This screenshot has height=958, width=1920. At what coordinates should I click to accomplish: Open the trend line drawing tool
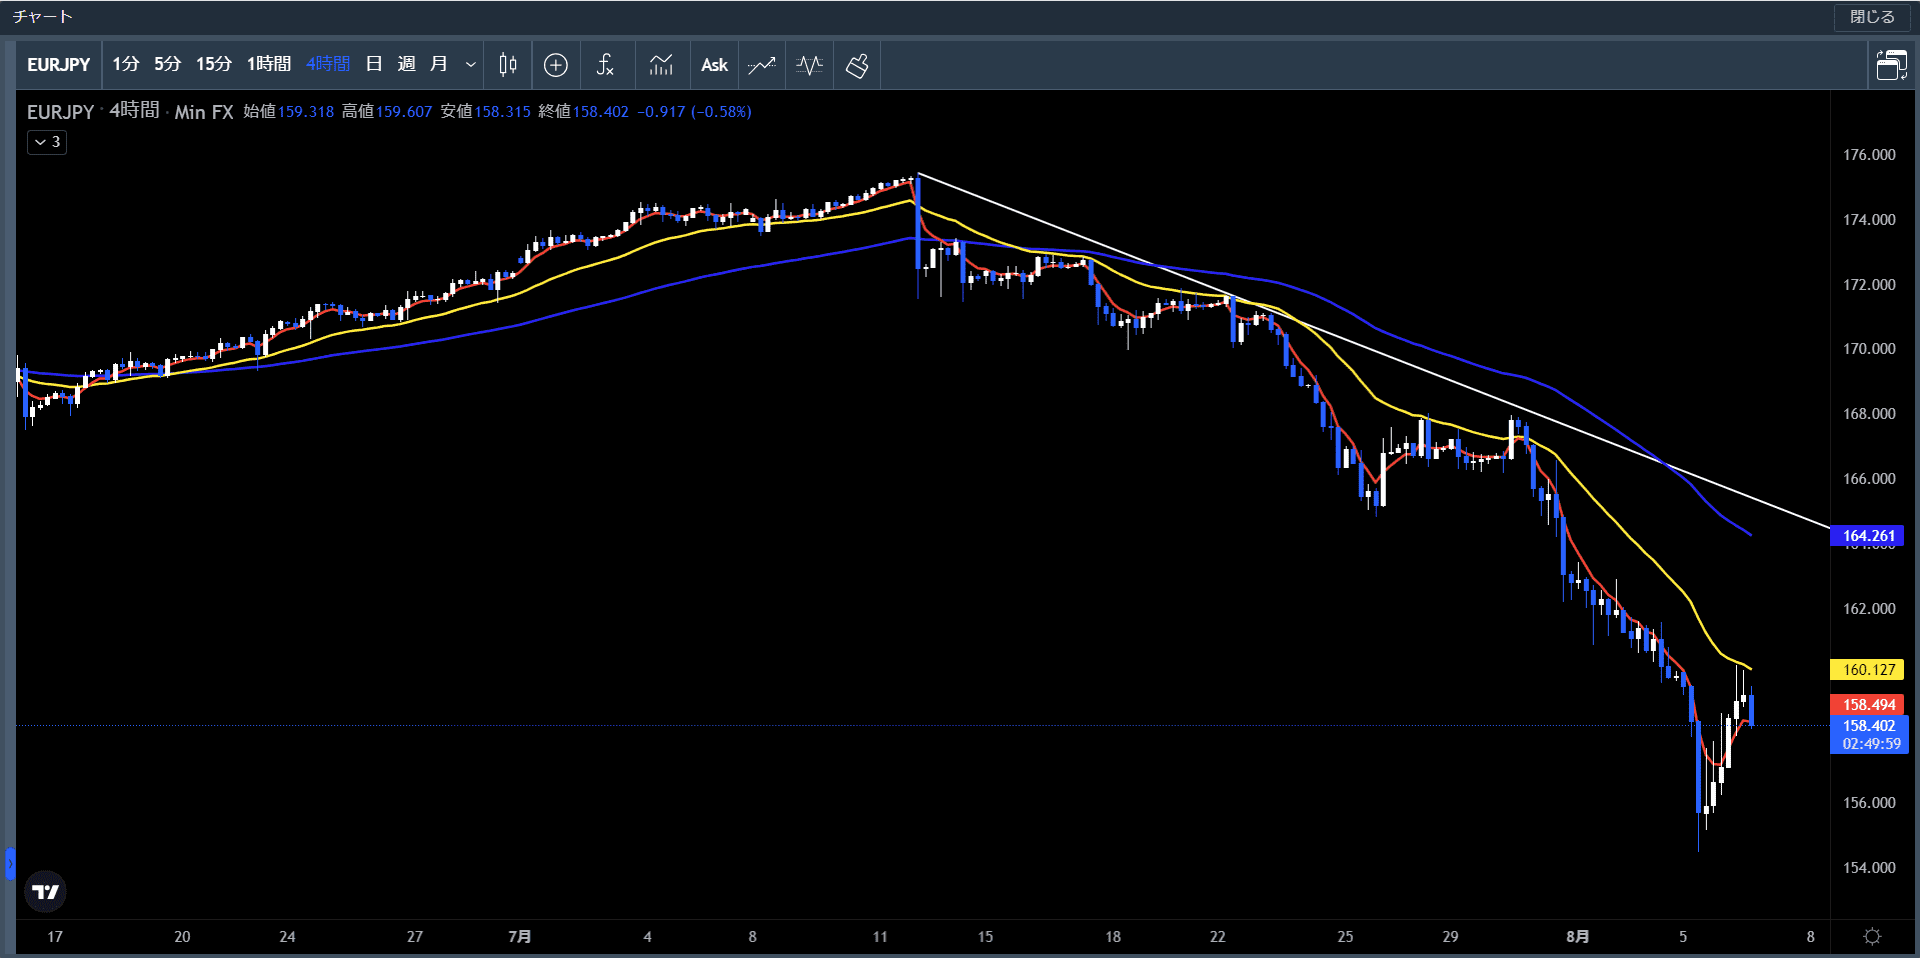(762, 65)
